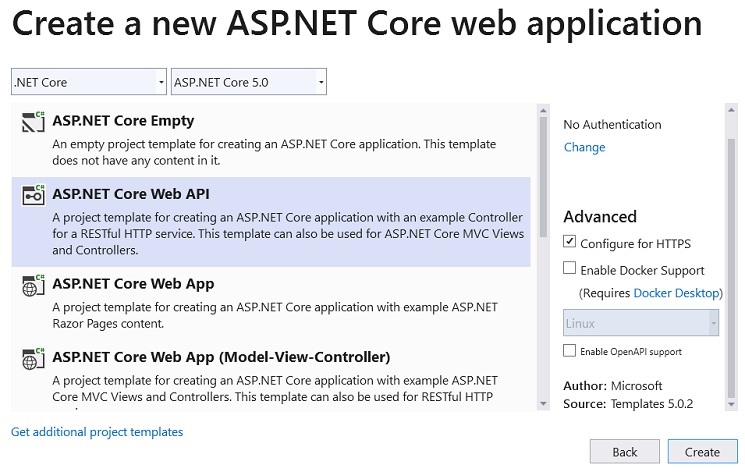Screen dimensions: 745x472
Task: Click template list scroll up arrow
Action: [x=543, y=111]
